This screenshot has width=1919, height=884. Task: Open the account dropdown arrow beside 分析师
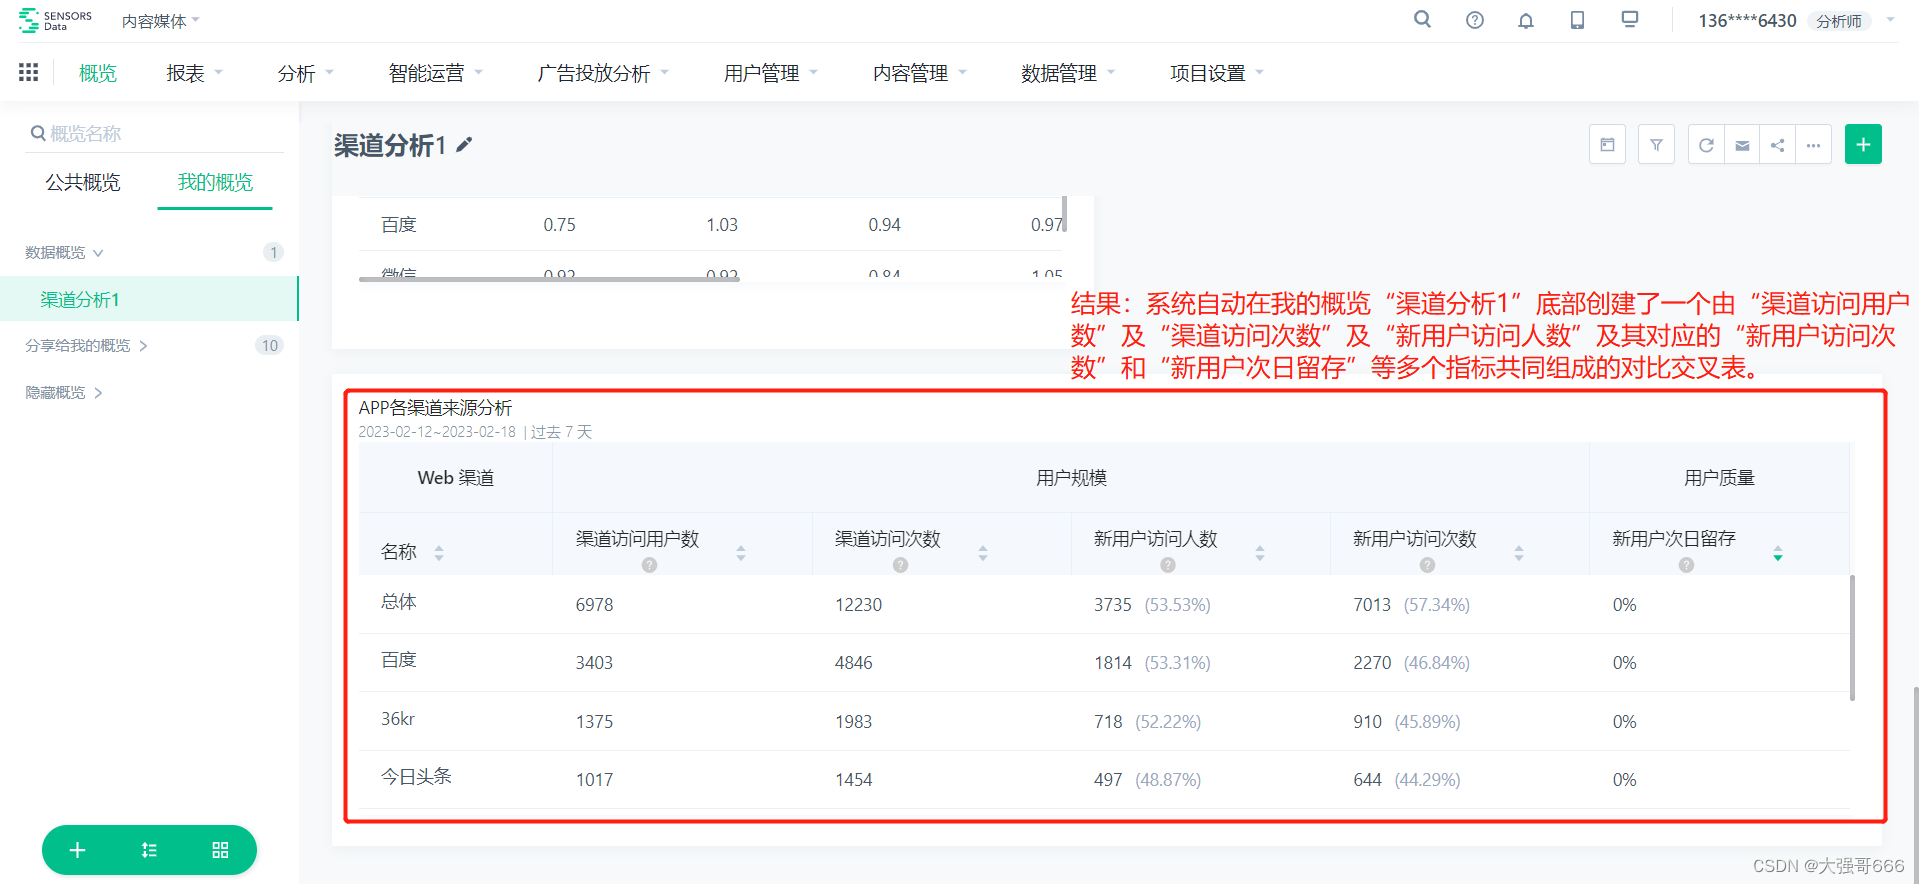coord(1890,20)
